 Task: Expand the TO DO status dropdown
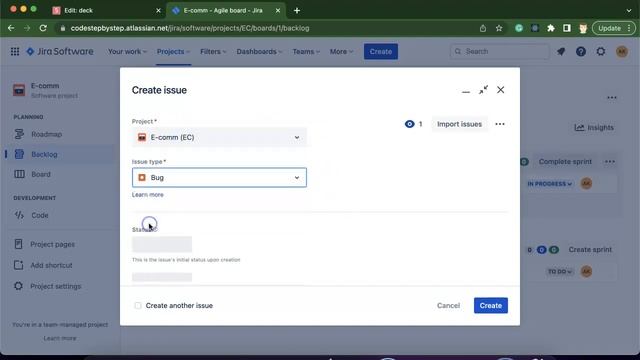(x=560, y=271)
